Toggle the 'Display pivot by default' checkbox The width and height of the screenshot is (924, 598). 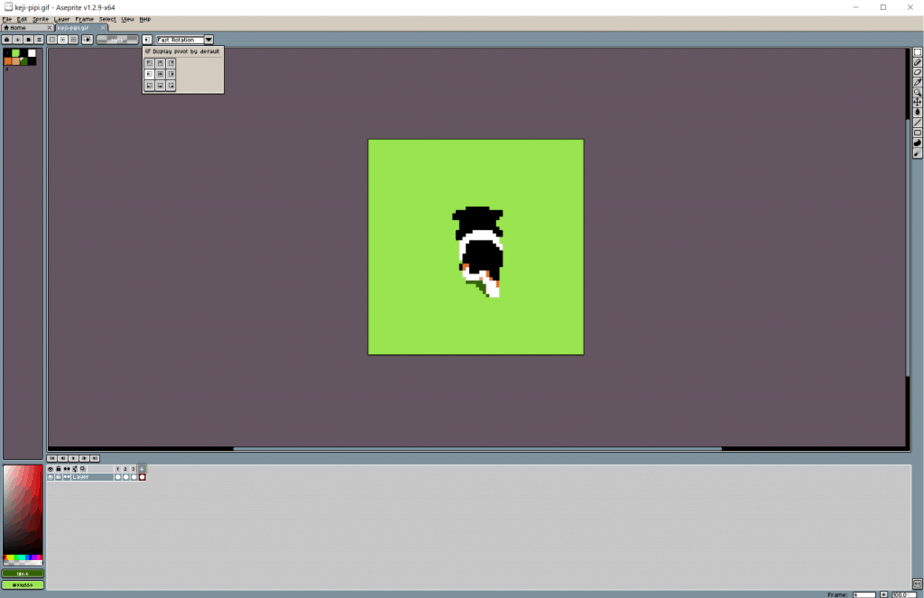[148, 51]
